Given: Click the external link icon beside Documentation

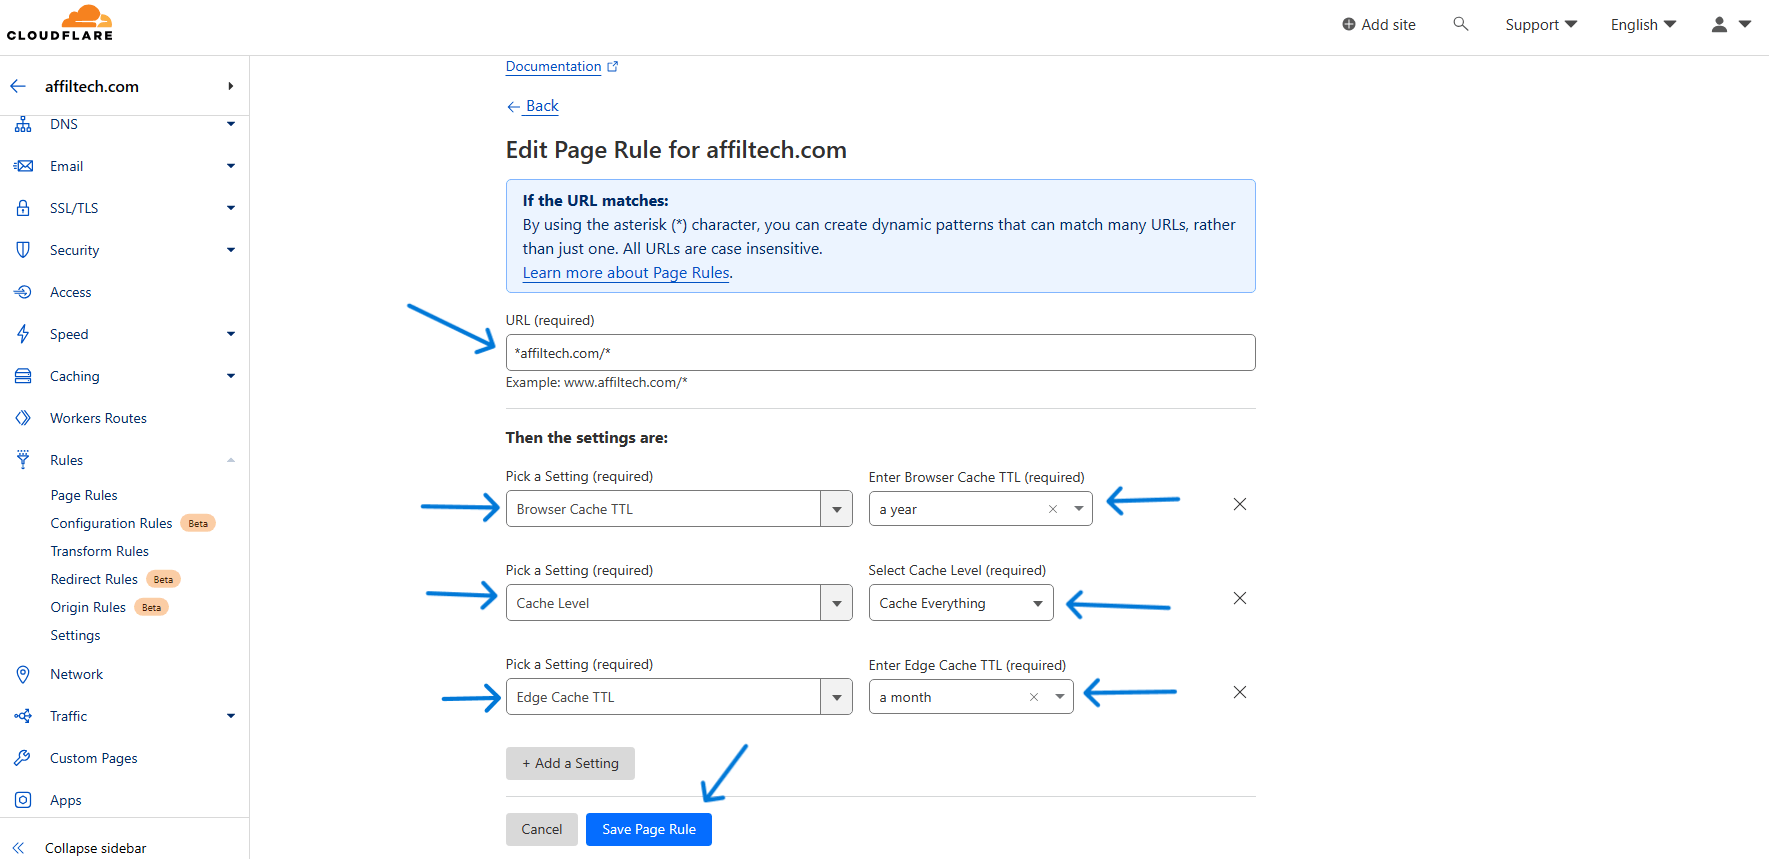Looking at the screenshot, I should [x=613, y=67].
